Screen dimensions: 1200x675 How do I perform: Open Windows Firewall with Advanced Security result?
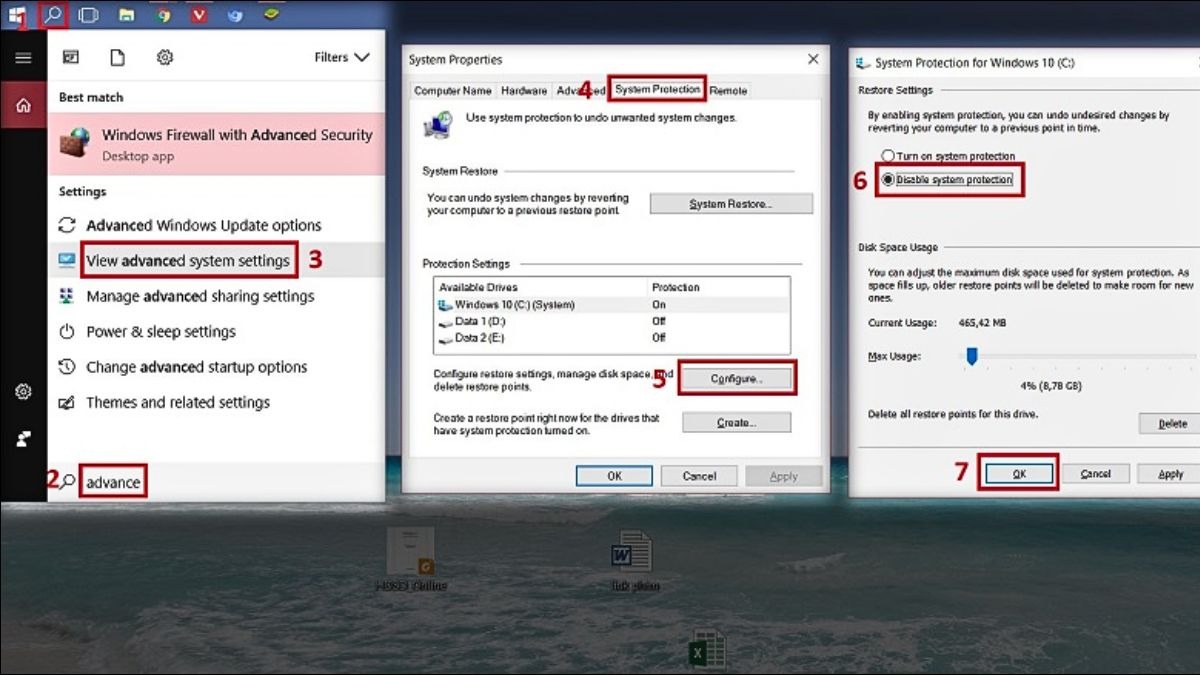[x=216, y=143]
